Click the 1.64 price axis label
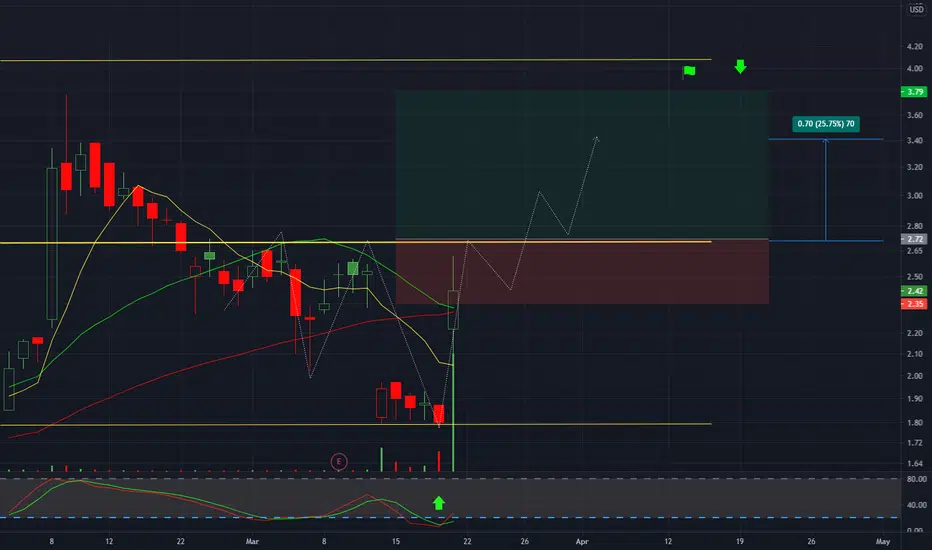The height and width of the screenshot is (550, 932). click(x=915, y=463)
